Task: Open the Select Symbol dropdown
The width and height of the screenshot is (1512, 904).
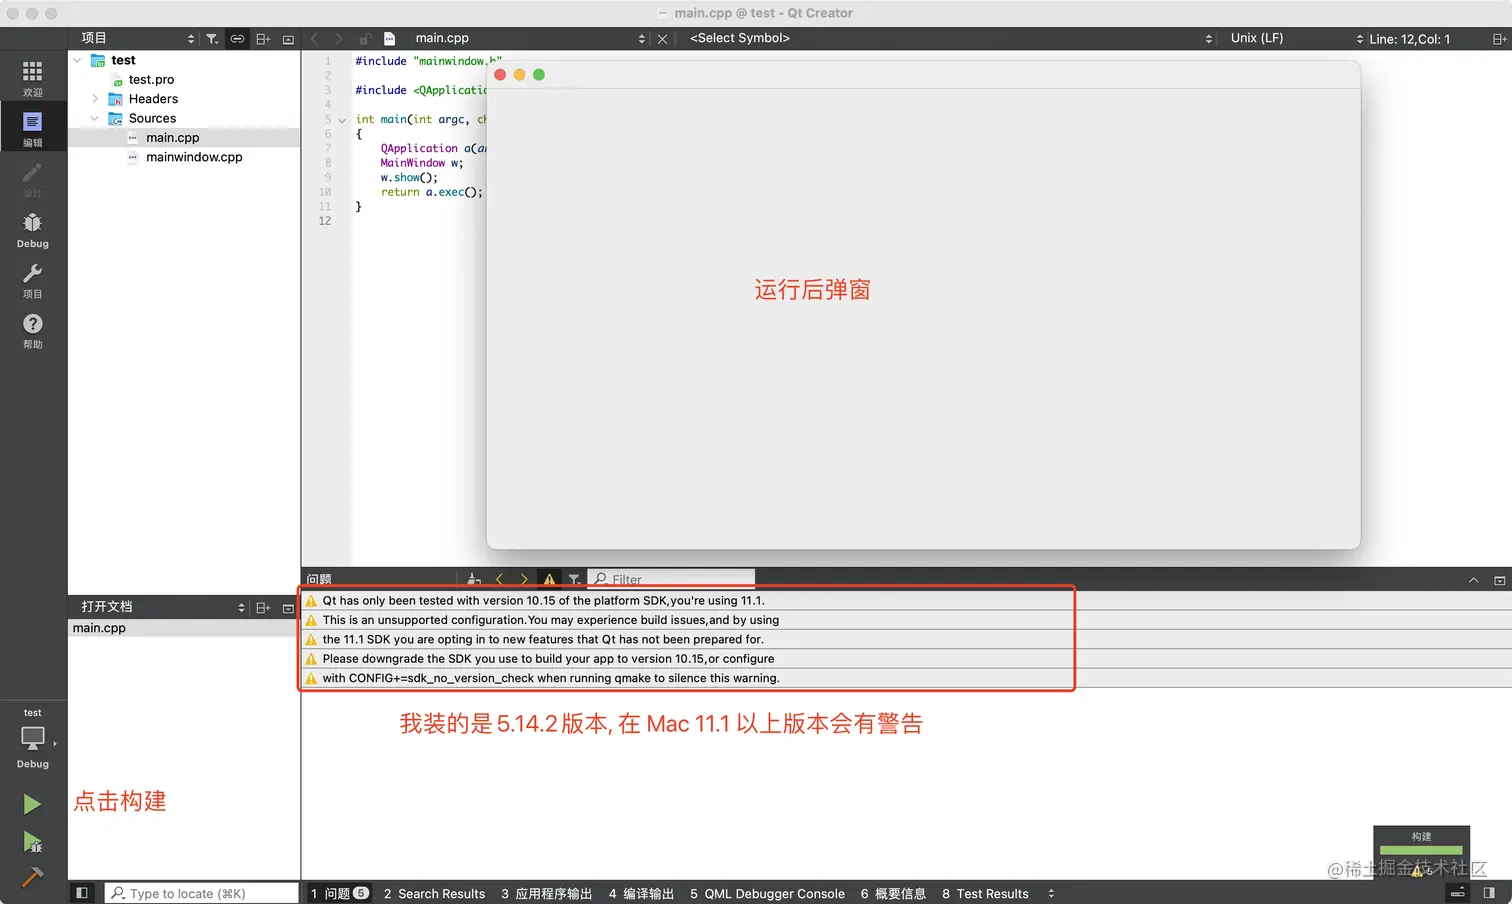Action: click(951, 38)
